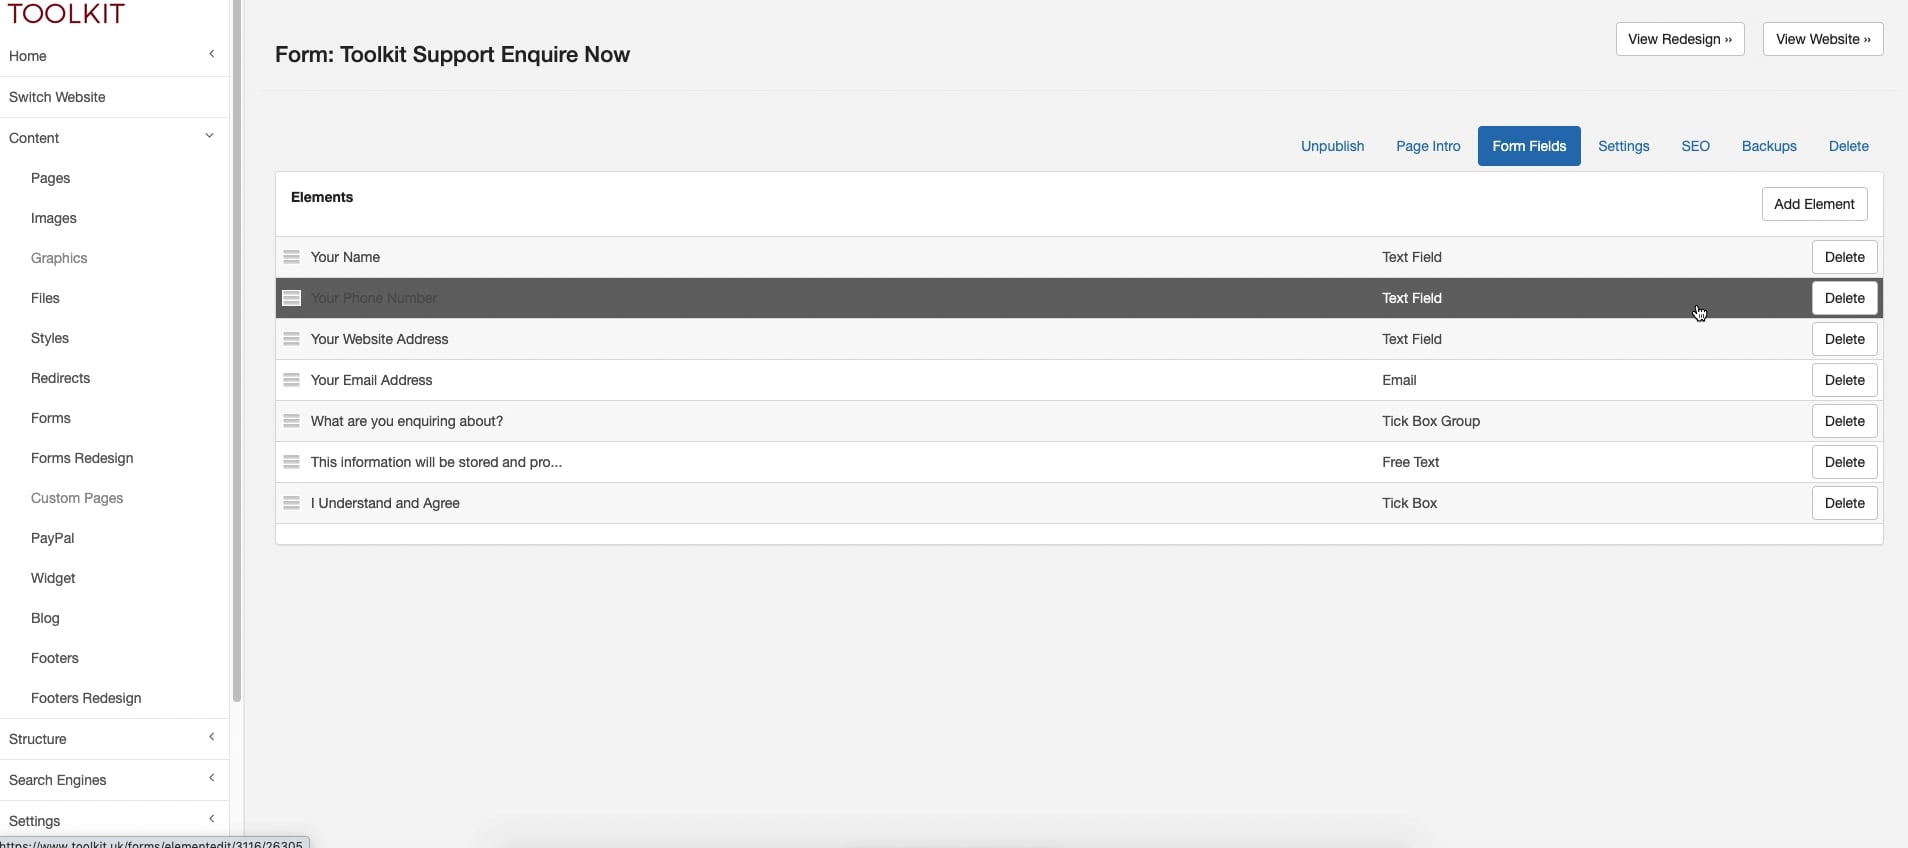Viewport: 1908px width, 848px height.
Task: Click the TOOLKIT logo
Action: pyautogui.click(x=66, y=14)
